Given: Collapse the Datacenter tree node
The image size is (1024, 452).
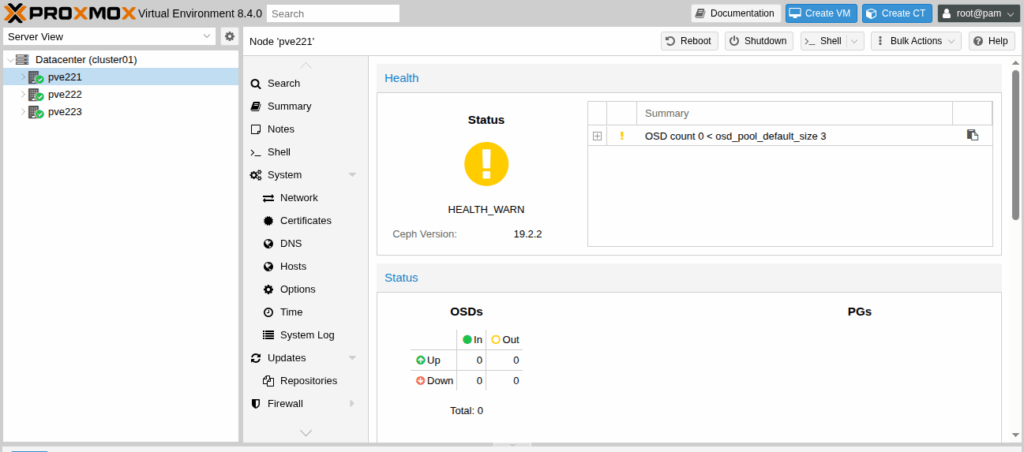Looking at the screenshot, I should [x=10, y=60].
